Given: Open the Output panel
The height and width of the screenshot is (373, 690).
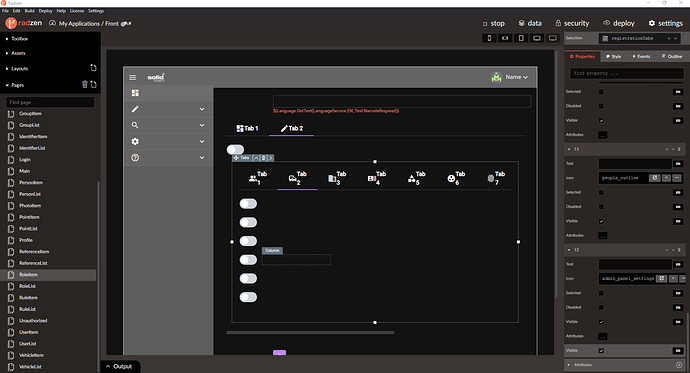Looking at the screenshot, I should [x=119, y=366].
